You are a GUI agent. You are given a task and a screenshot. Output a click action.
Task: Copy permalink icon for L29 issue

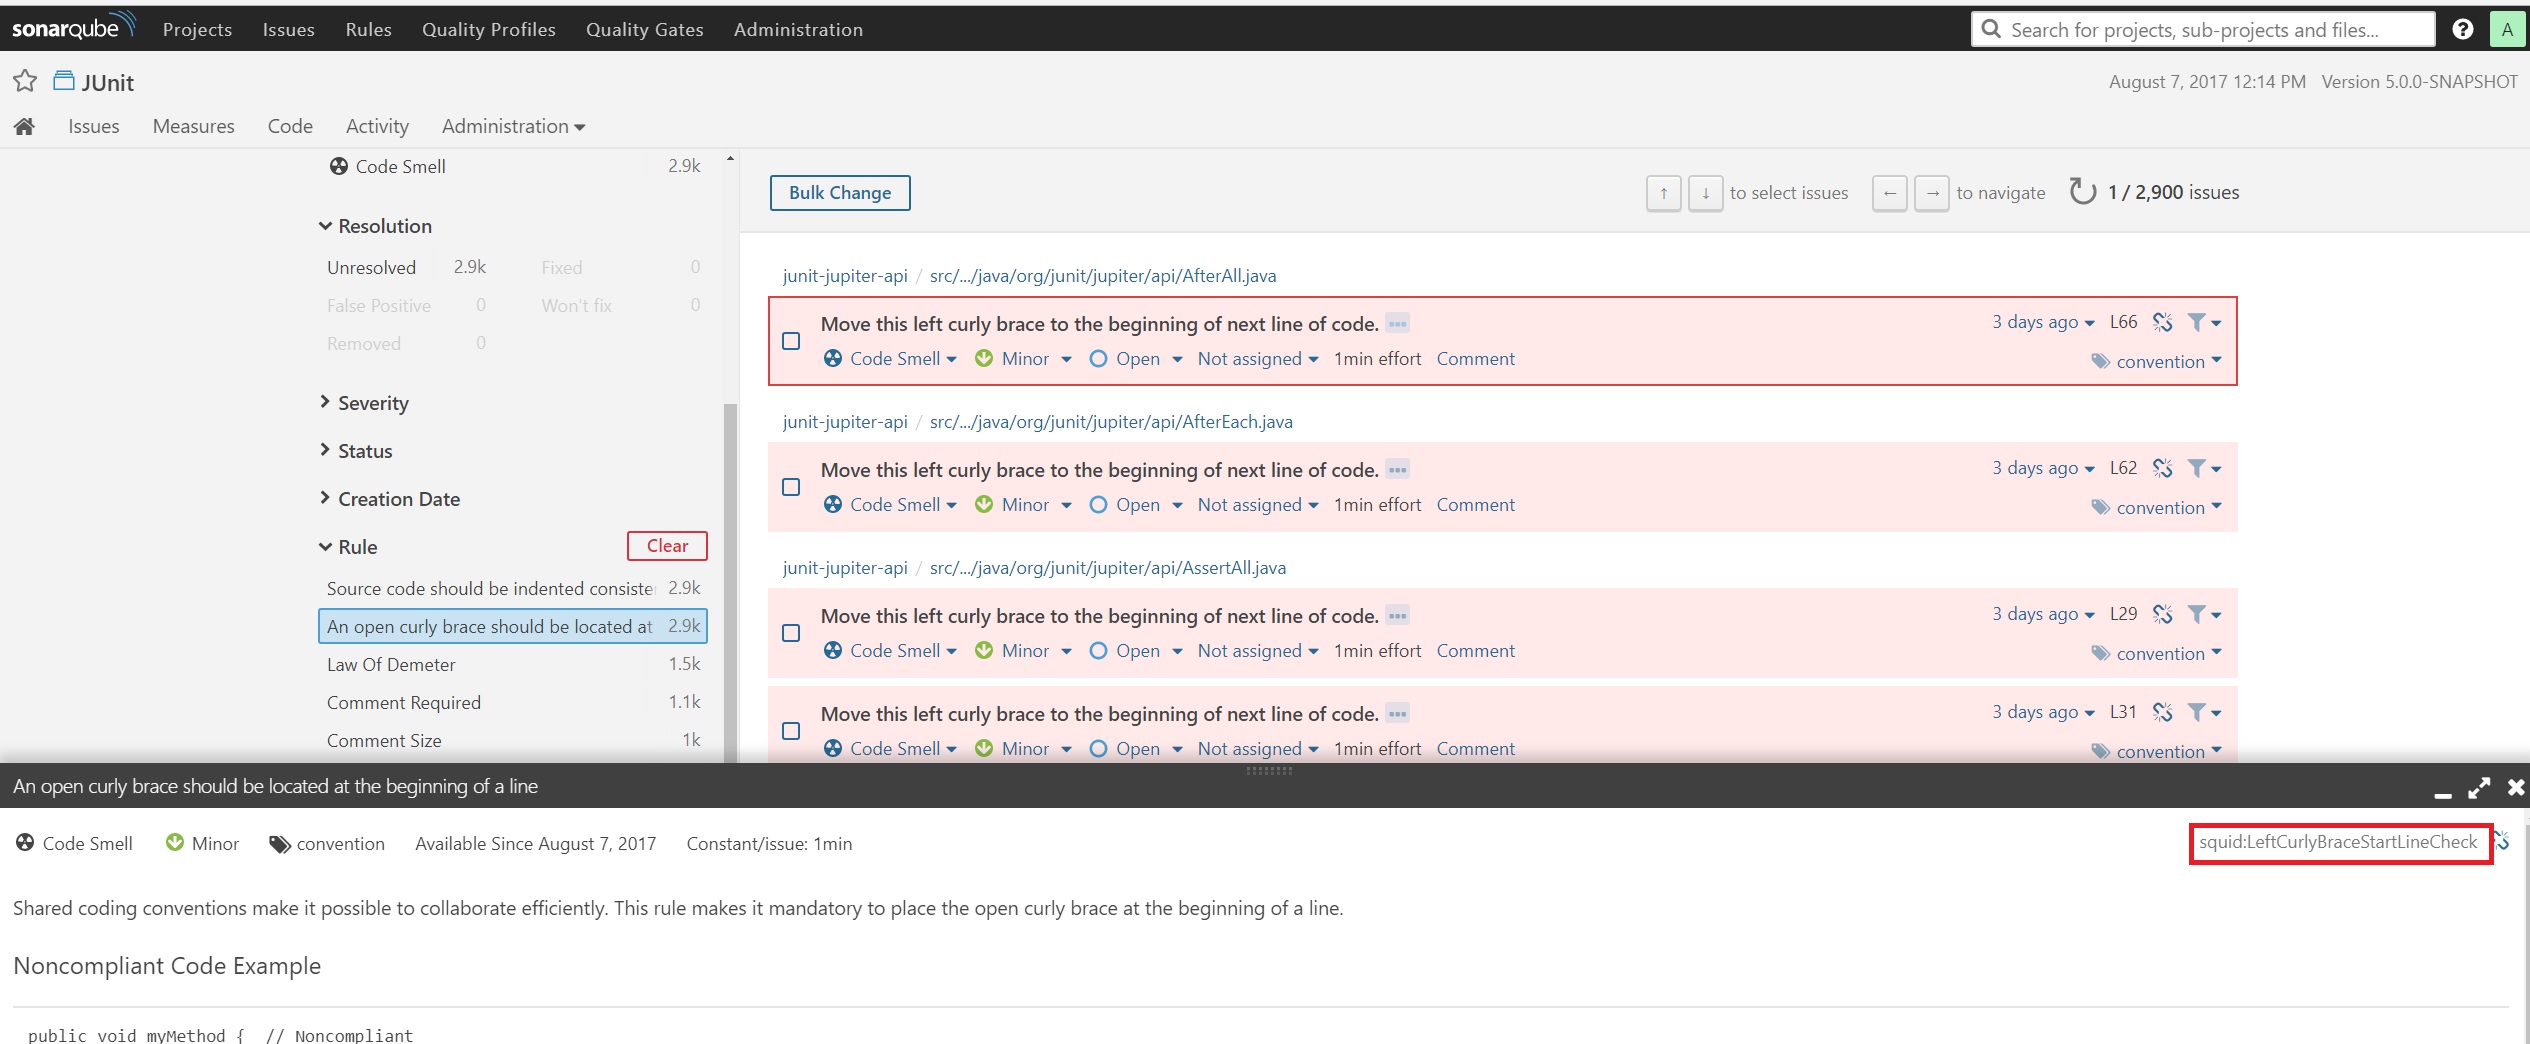2162,614
